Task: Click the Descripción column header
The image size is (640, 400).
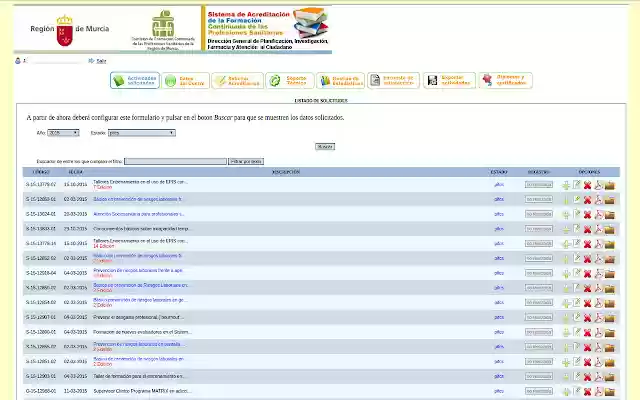Action: [286, 172]
